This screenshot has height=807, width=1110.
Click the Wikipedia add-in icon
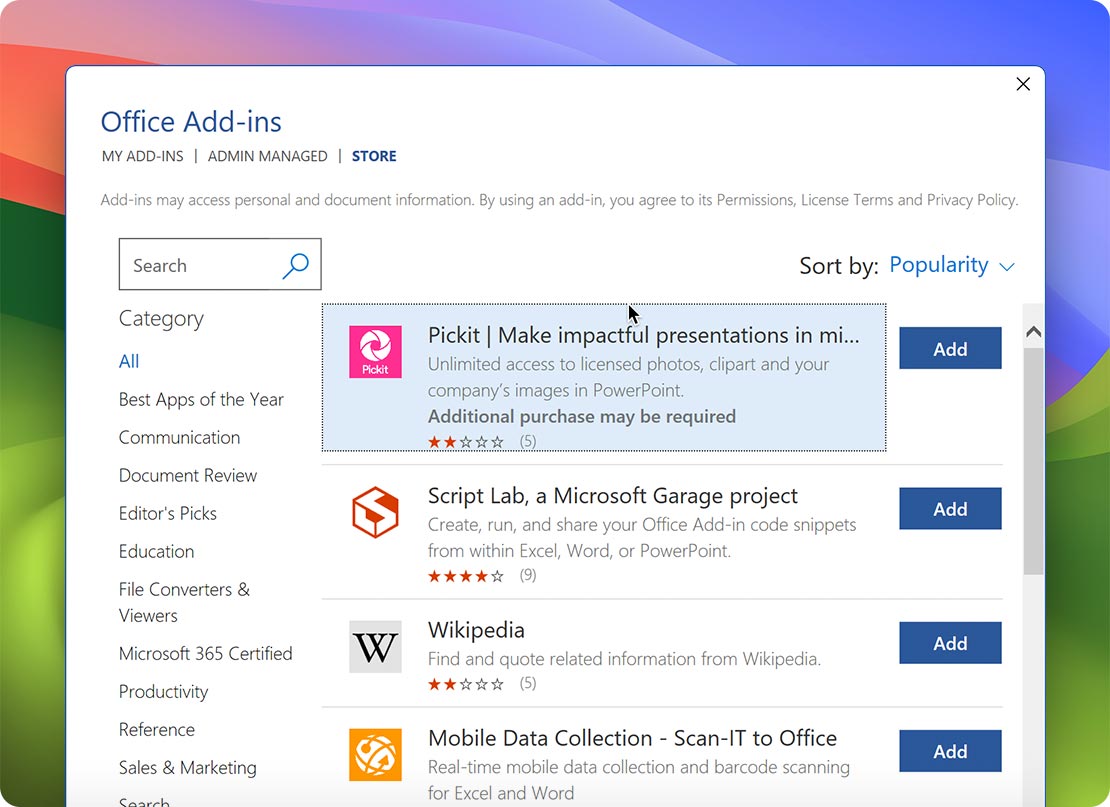coord(375,647)
